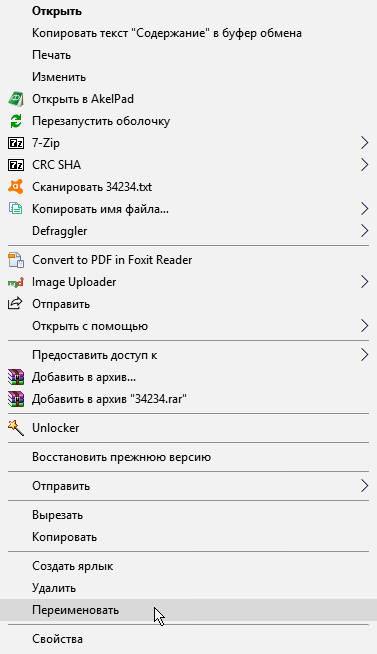Click the green restart shell icon
This screenshot has height=654, width=377.
(16, 121)
